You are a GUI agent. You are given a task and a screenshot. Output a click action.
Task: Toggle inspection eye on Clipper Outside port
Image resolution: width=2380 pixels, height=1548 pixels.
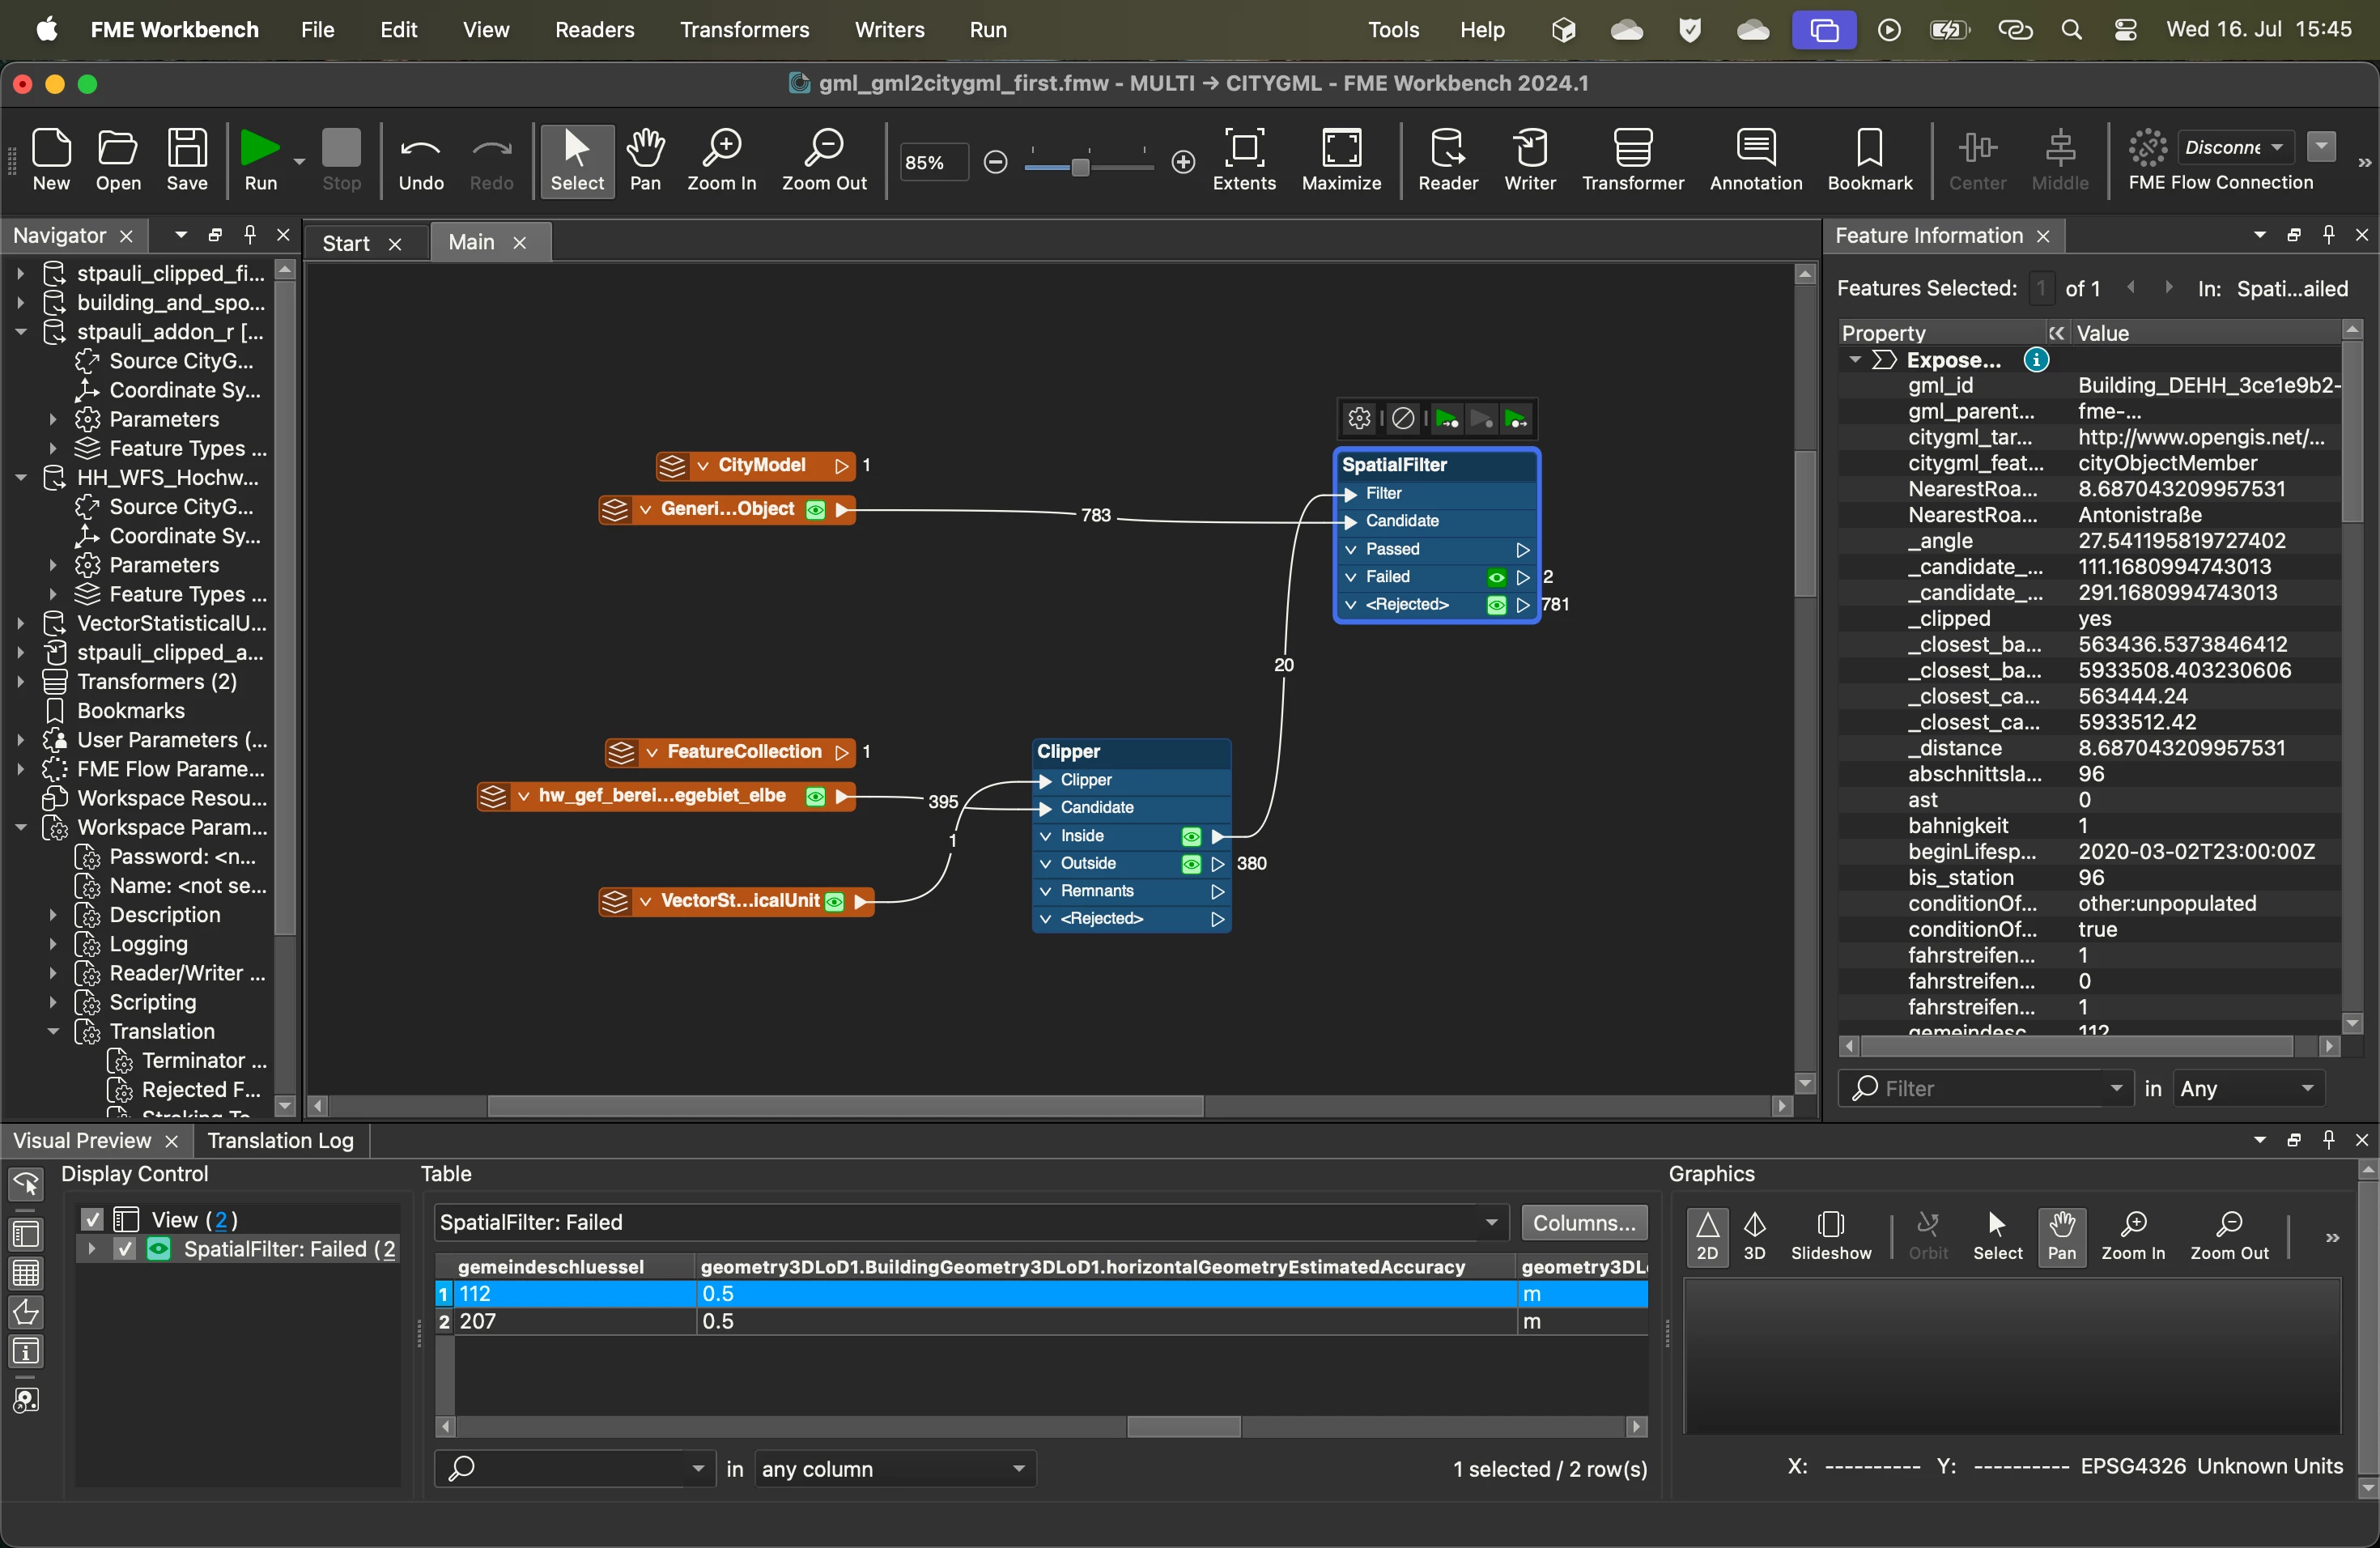coord(1191,864)
